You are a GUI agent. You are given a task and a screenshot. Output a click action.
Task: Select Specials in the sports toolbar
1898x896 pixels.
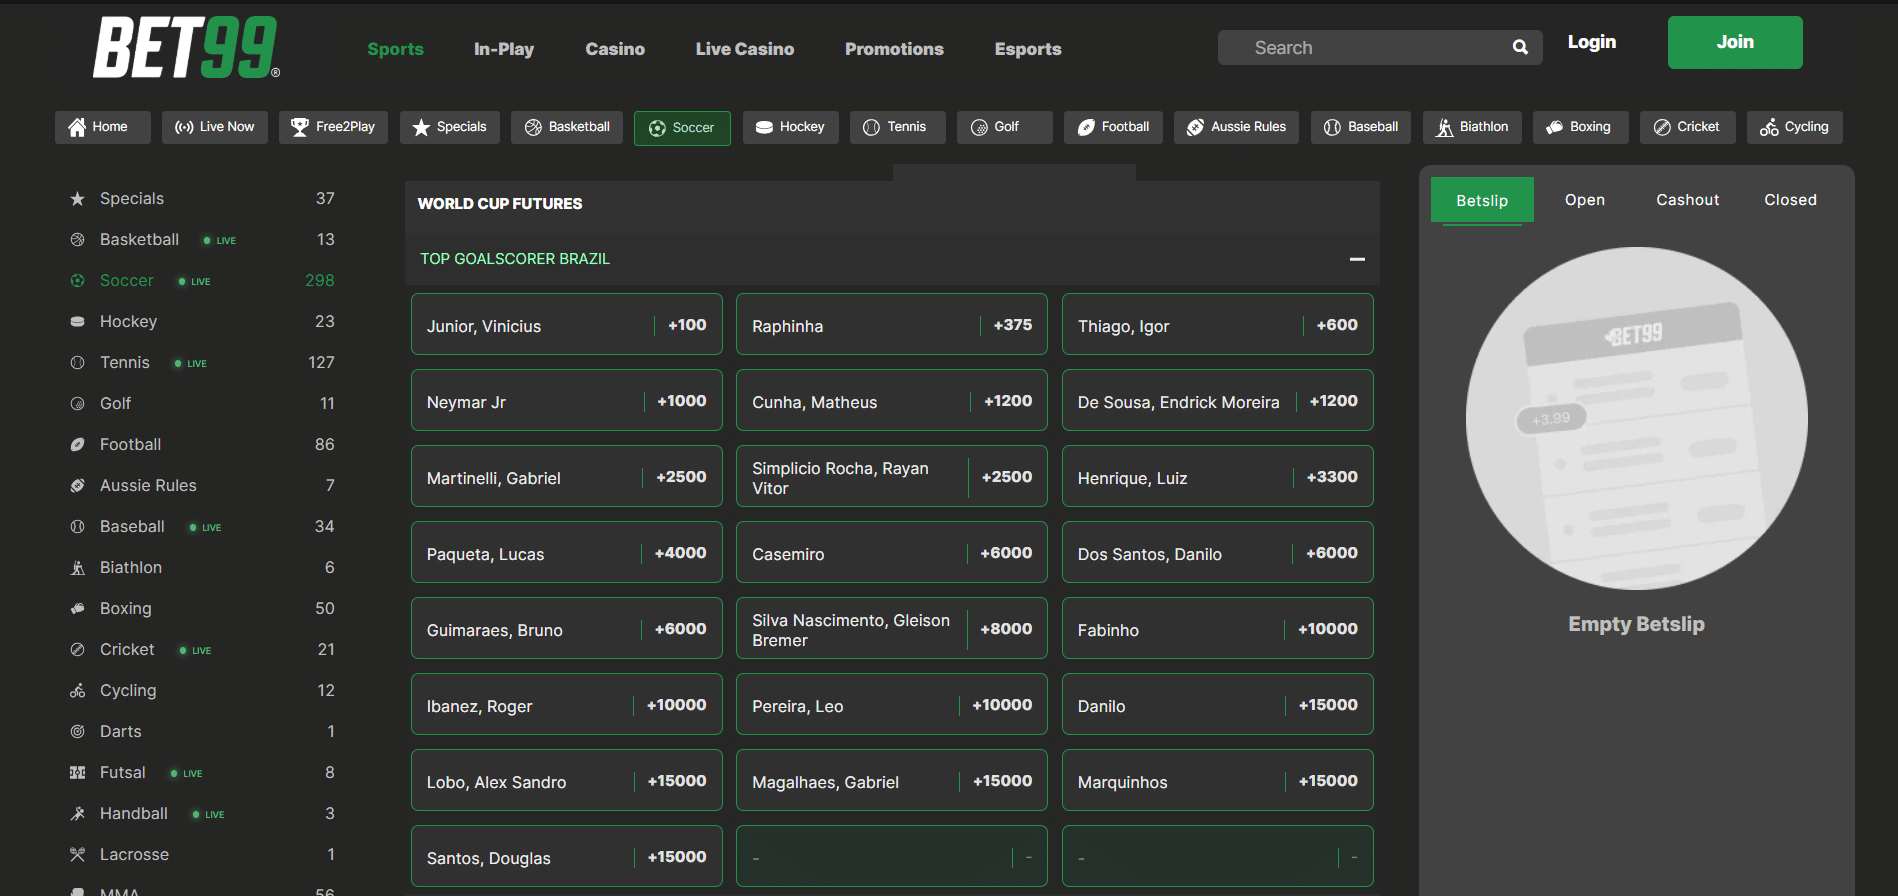[450, 127]
